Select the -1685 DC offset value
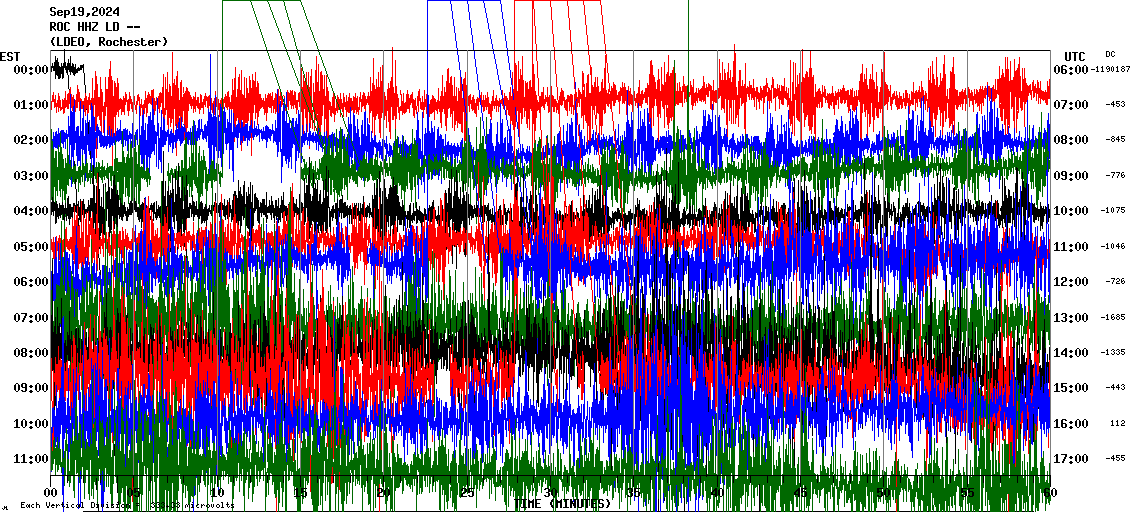This screenshot has height=519, width=1130. pyautogui.click(x=1114, y=318)
